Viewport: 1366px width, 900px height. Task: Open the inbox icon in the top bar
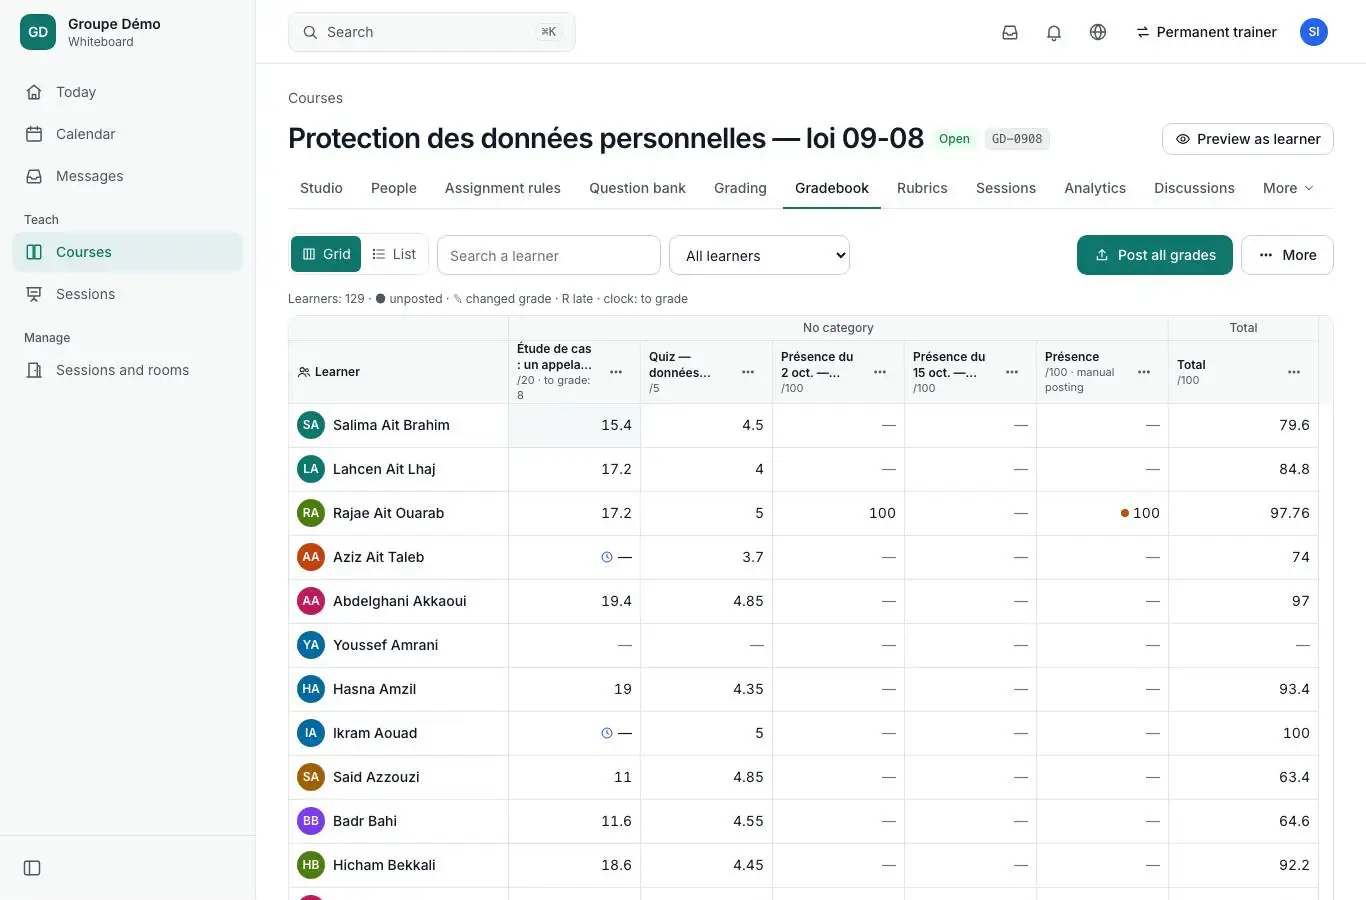(x=1010, y=32)
